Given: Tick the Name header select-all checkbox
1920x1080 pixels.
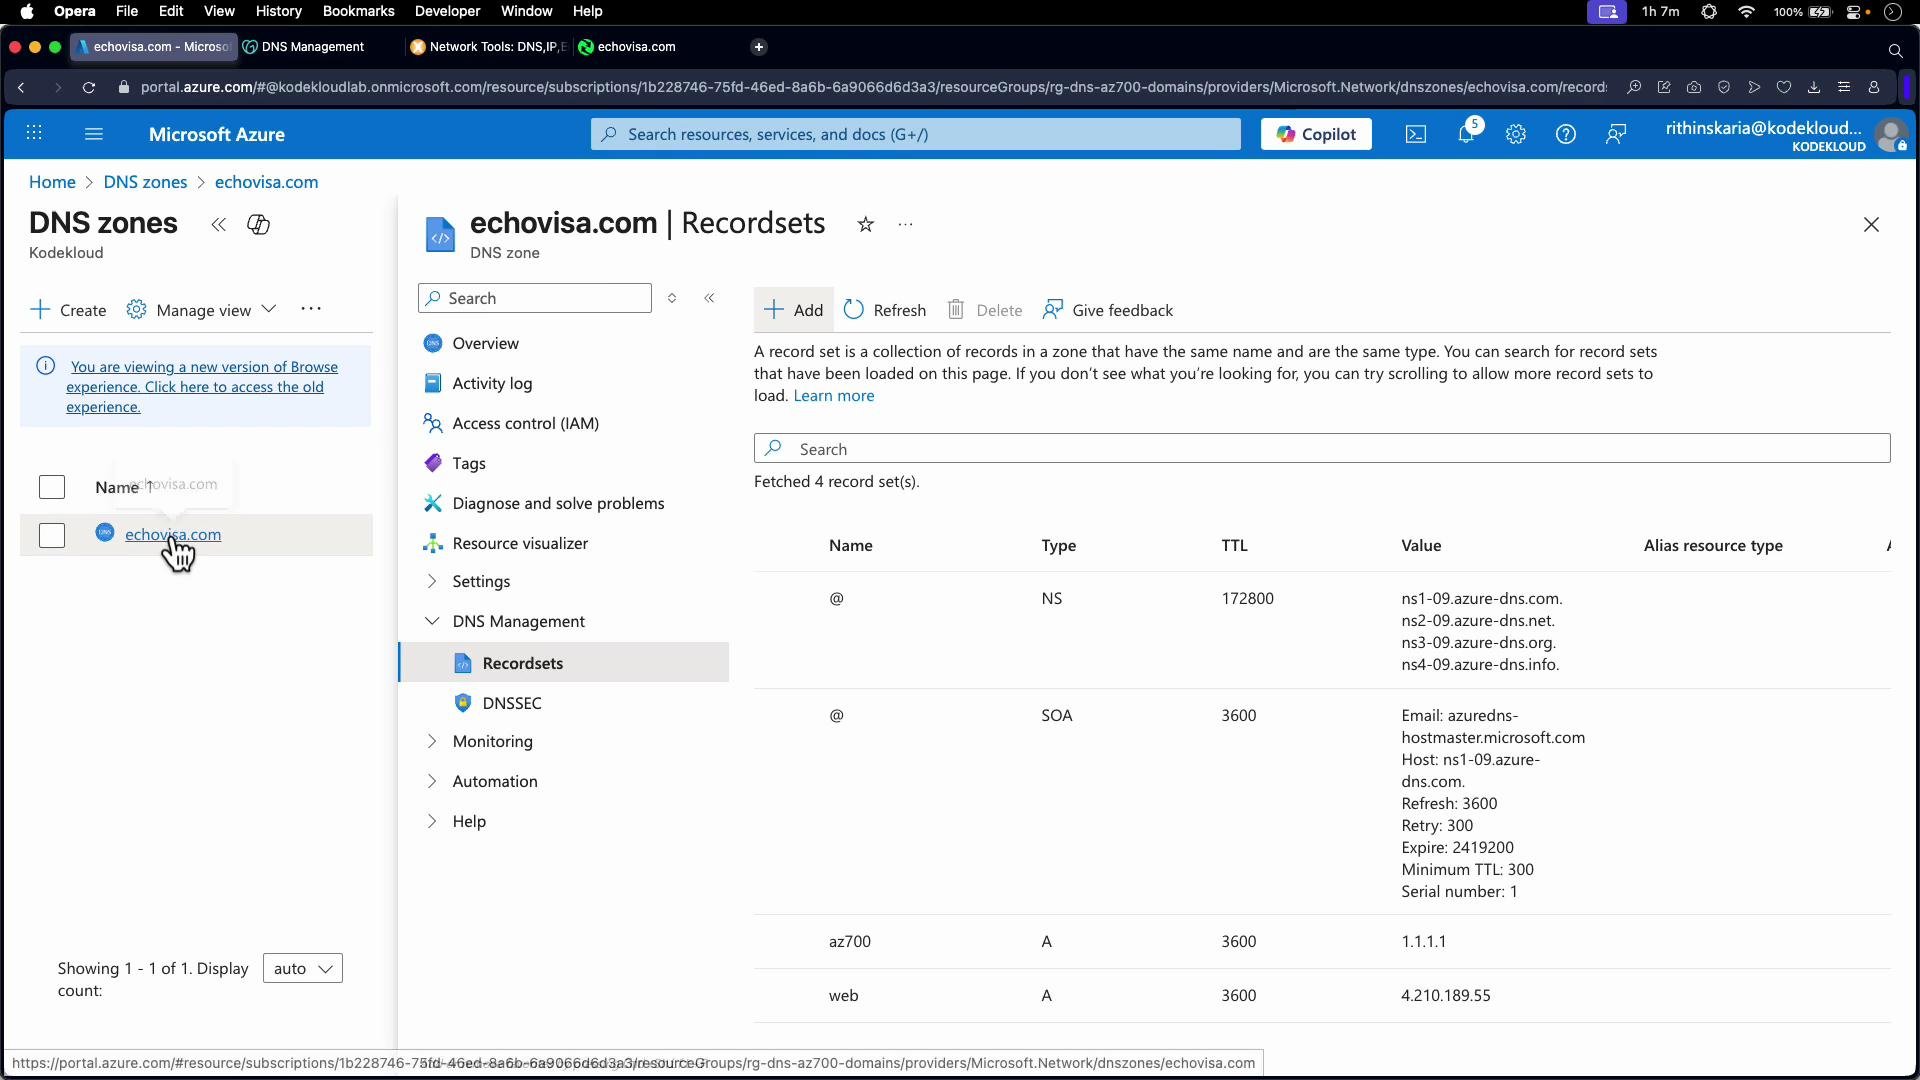Looking at the screenshot, I should 52,487.
